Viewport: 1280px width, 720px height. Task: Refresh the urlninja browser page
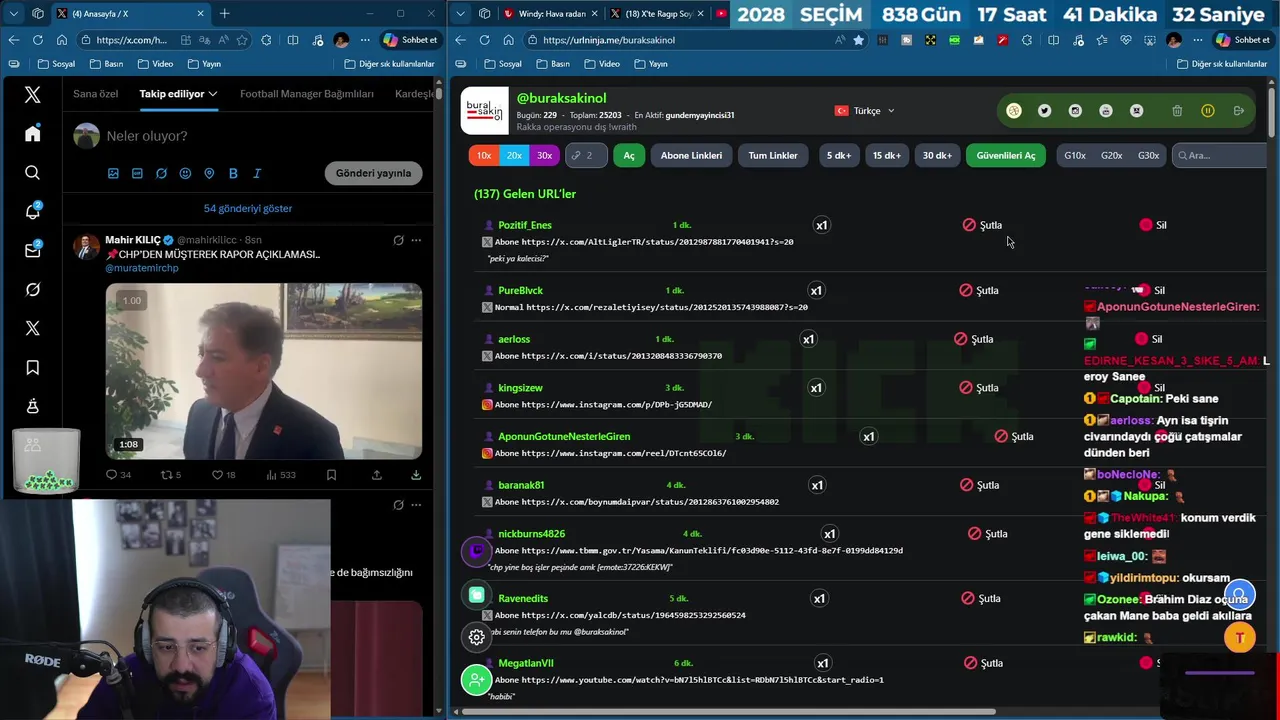[x=484, y=40]
